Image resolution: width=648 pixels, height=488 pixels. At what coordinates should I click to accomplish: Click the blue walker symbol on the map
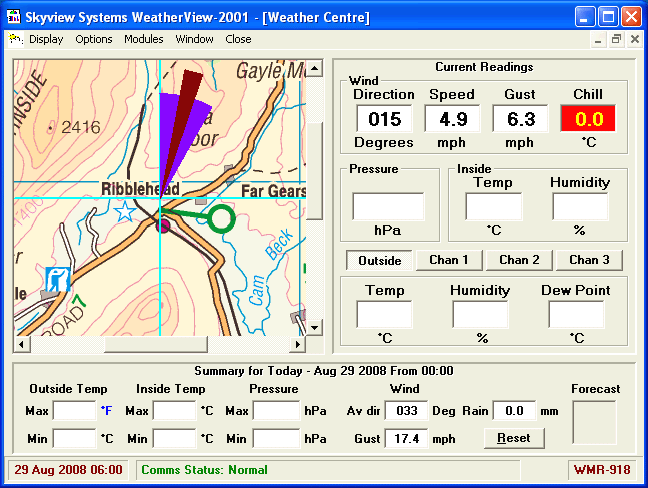(x=58, y=279)
